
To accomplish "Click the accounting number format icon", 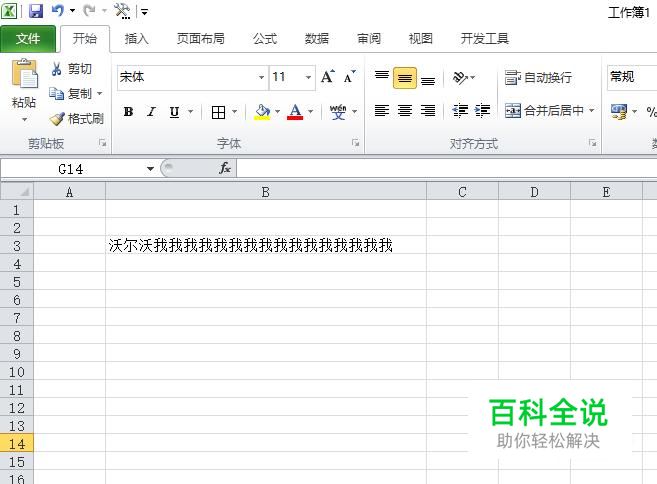I will coord(619,111).
